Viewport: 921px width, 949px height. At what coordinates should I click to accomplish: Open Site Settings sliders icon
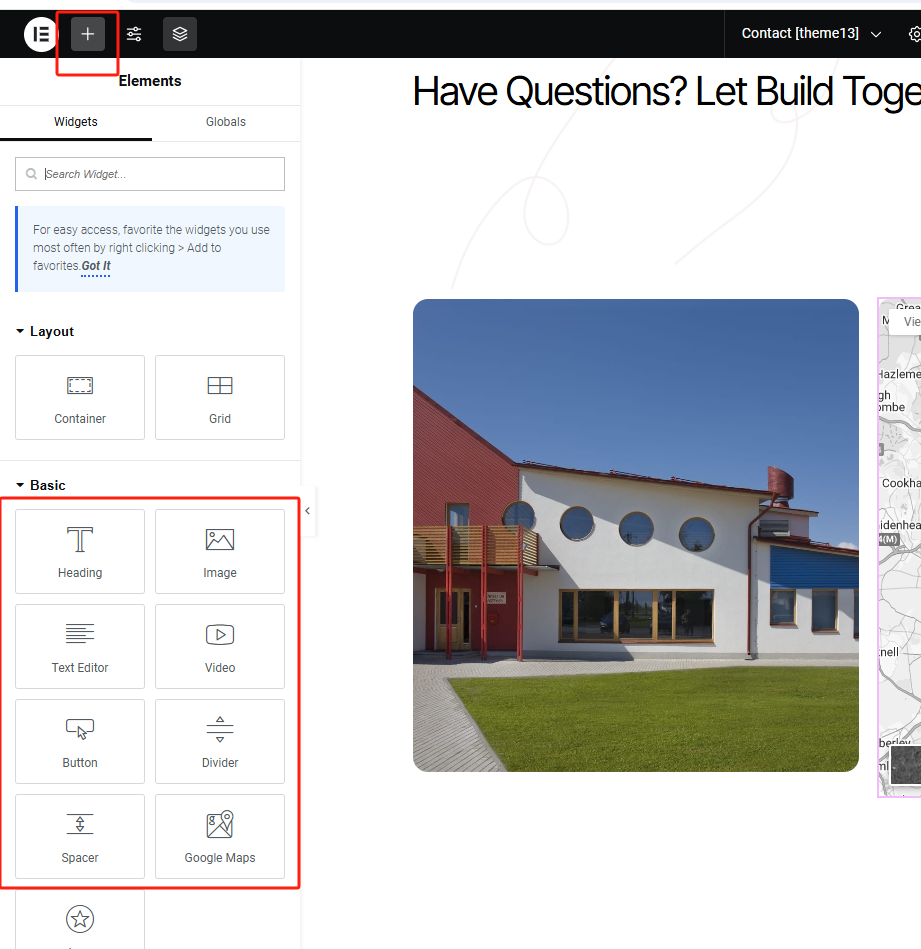134,34
